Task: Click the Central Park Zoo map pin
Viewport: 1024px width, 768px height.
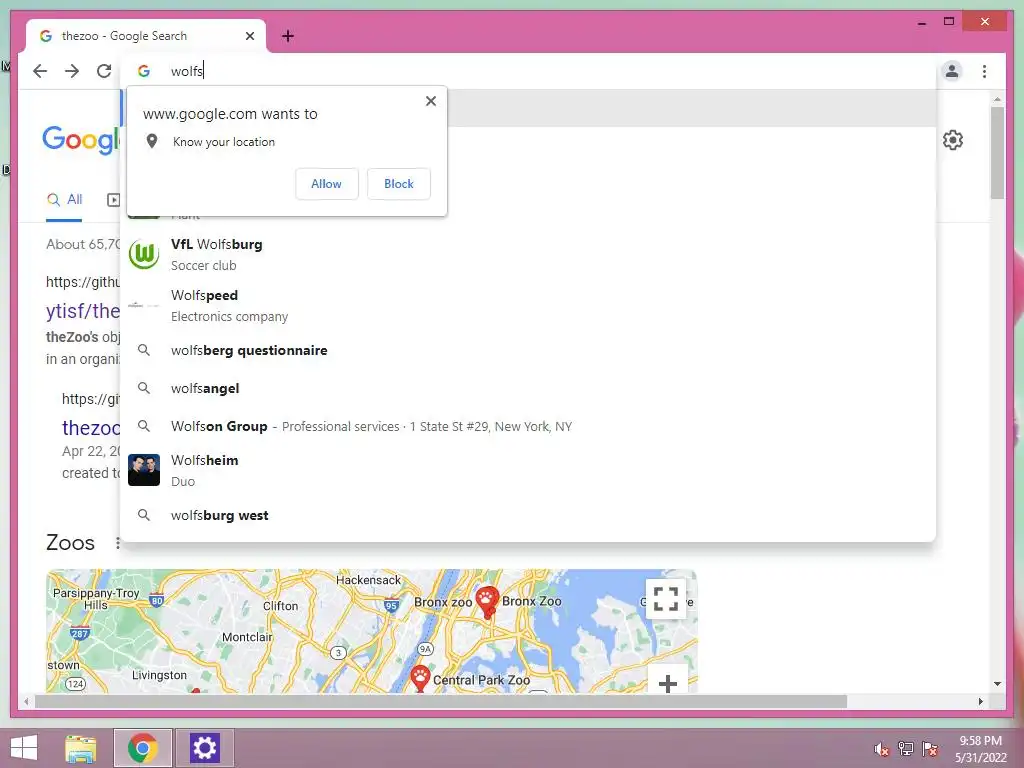Action: (x=420, y=679)
